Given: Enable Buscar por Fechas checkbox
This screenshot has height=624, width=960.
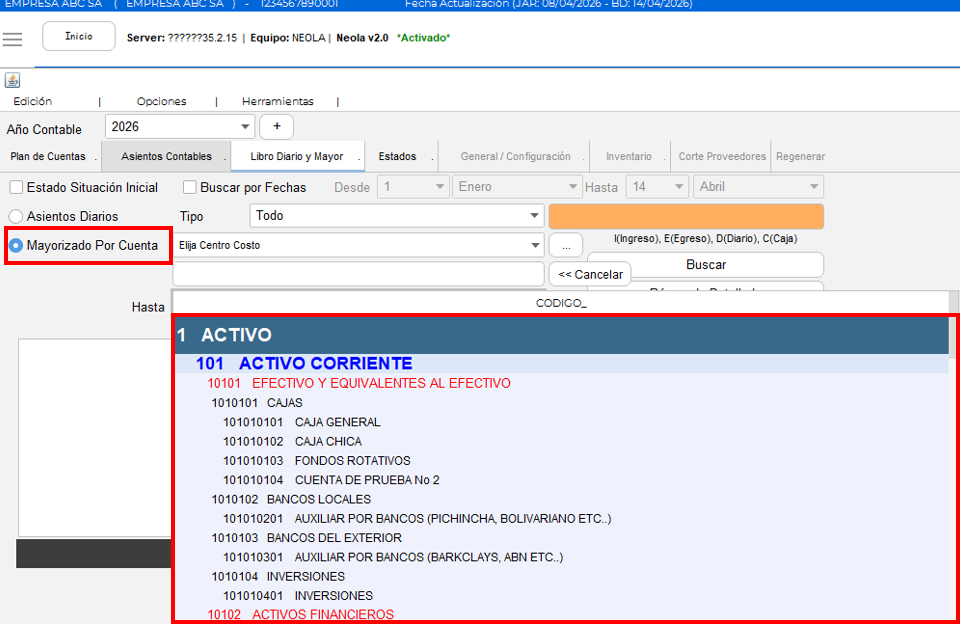Looking at the screenshot, I should pos(190,187).
